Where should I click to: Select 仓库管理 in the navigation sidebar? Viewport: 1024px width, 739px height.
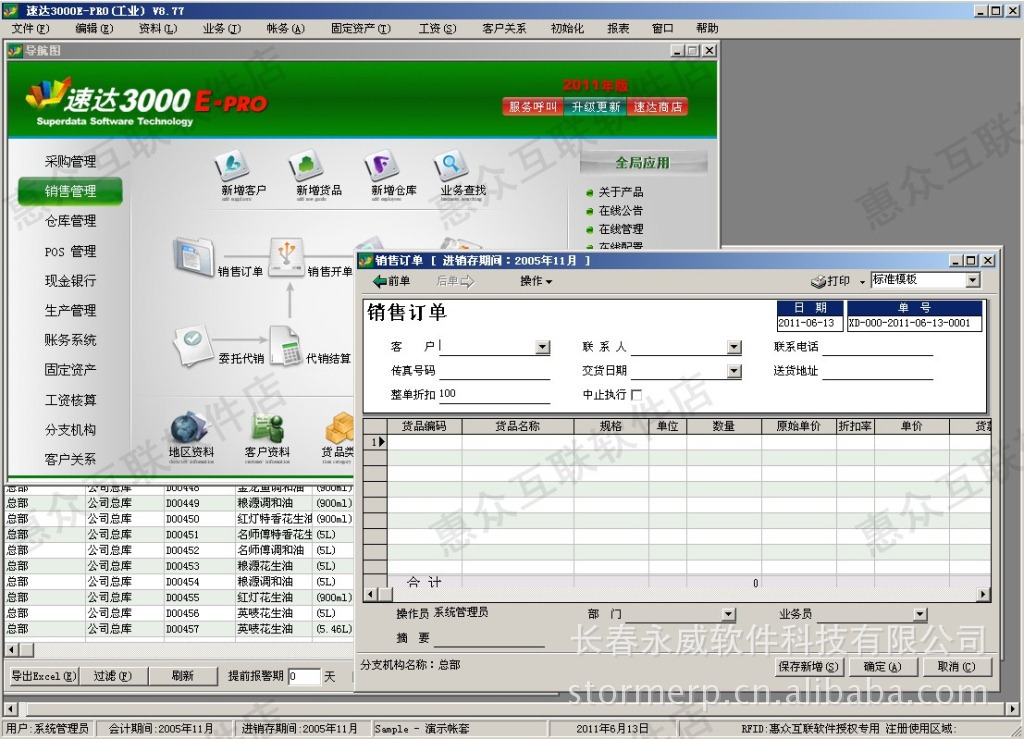pyautogui.click(x=71, y=221)
